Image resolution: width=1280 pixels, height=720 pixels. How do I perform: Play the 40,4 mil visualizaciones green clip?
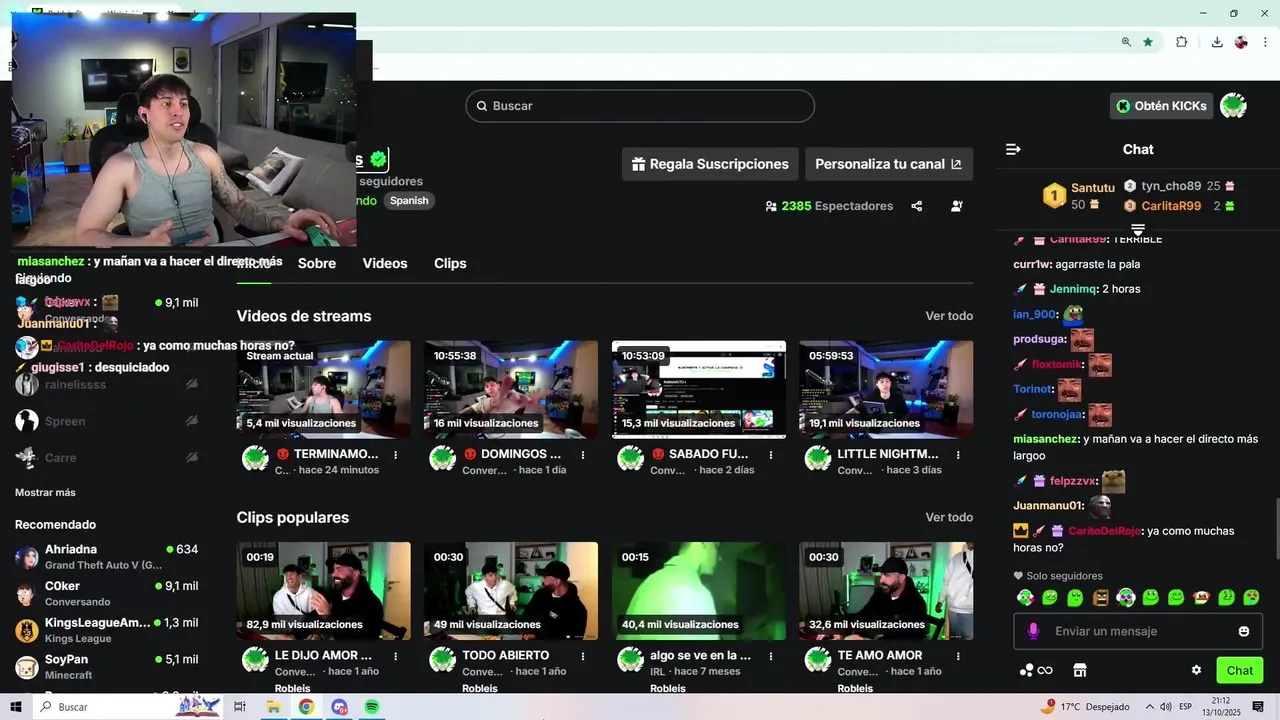[699, 591]
